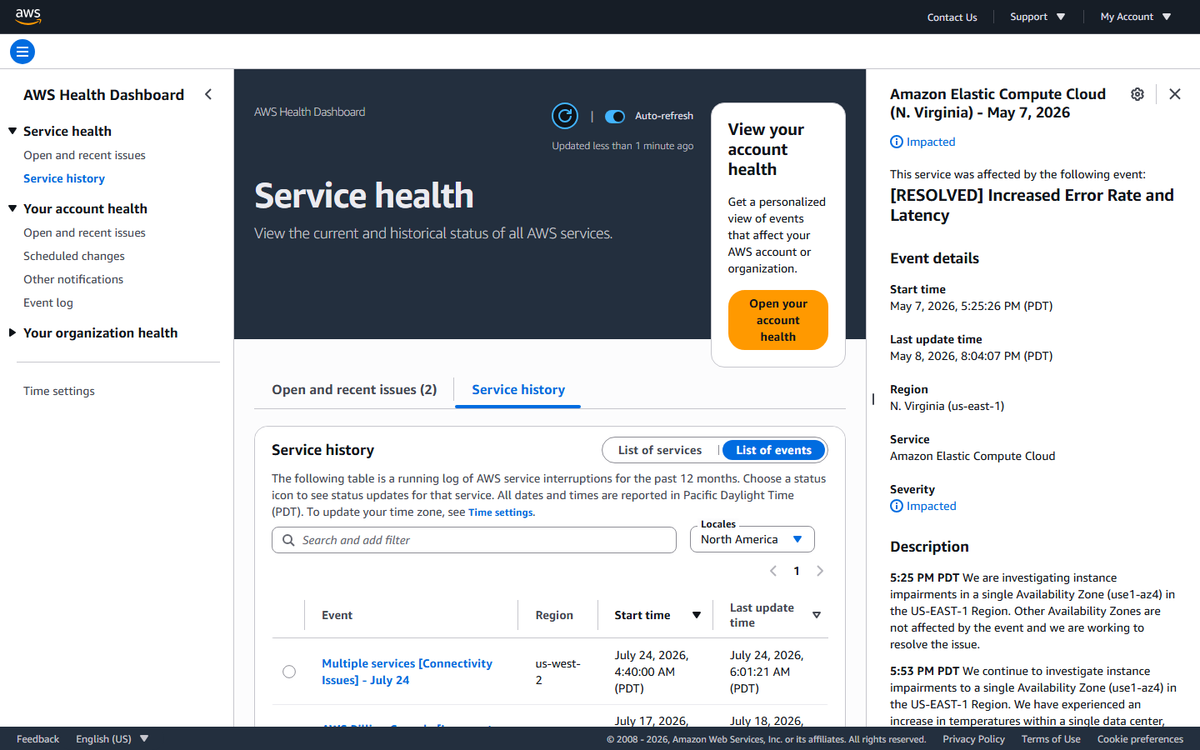Click the N. Virginia (us-east-1) region value
Viewport: 1200px width, 750px height.
947,406
